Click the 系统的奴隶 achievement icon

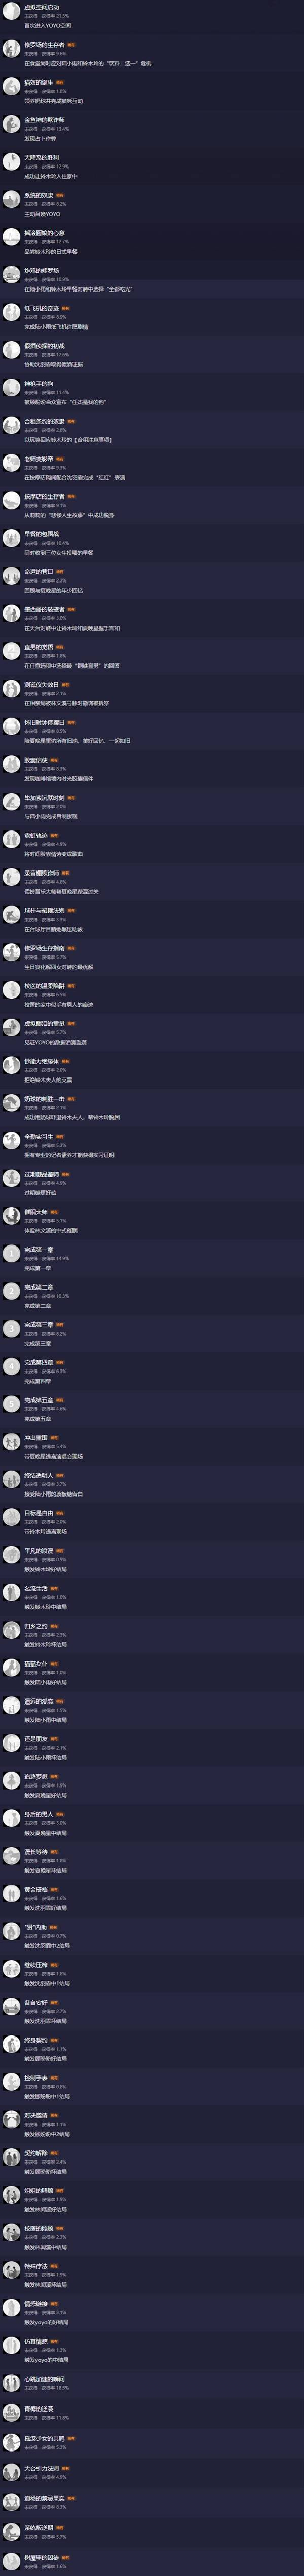[x=12, y=200]
